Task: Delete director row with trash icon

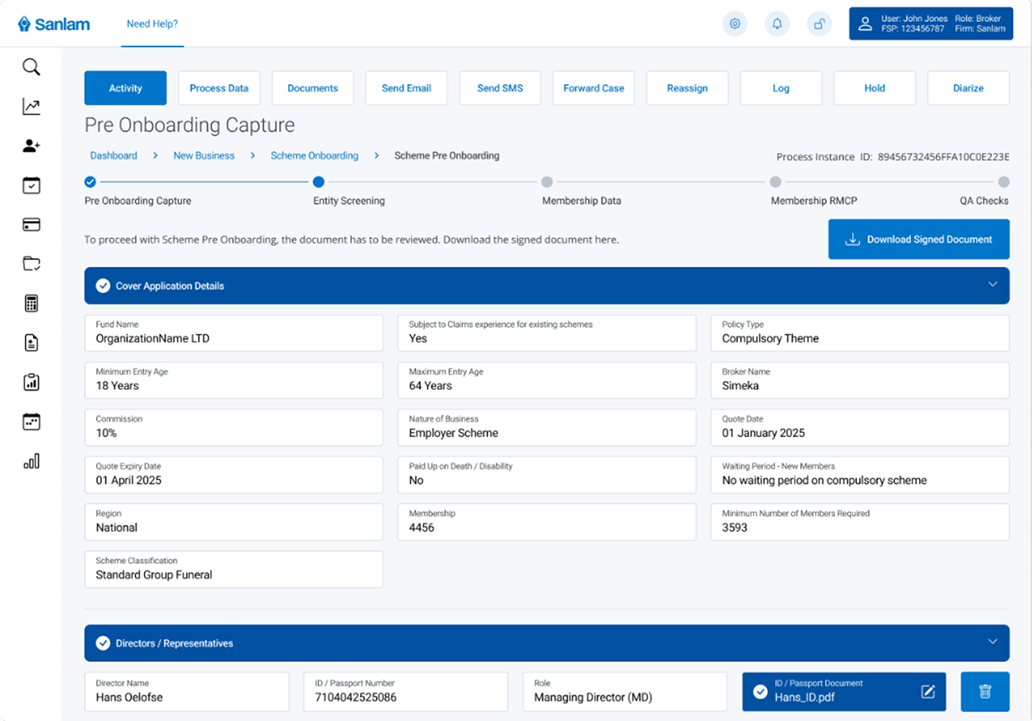Action: 985,691
